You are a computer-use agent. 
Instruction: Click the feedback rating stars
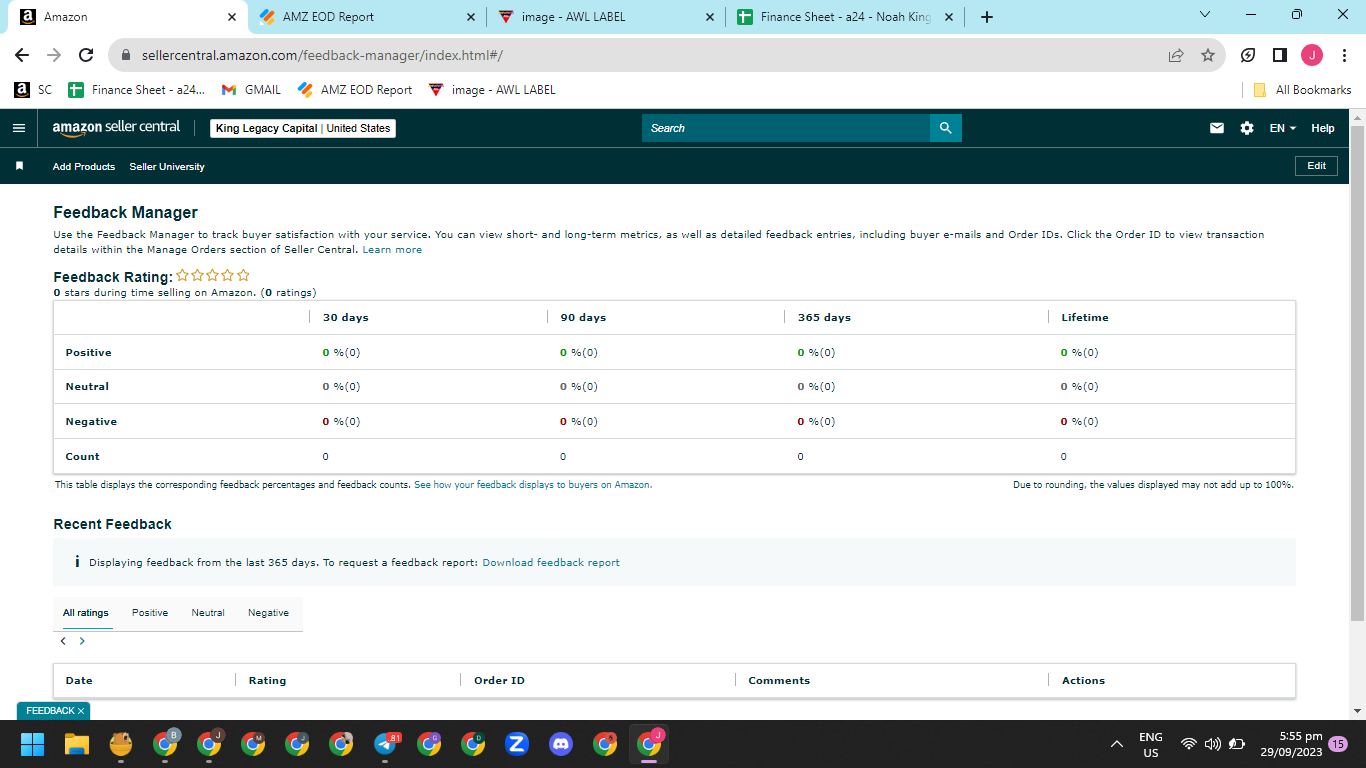pos(213,276)
